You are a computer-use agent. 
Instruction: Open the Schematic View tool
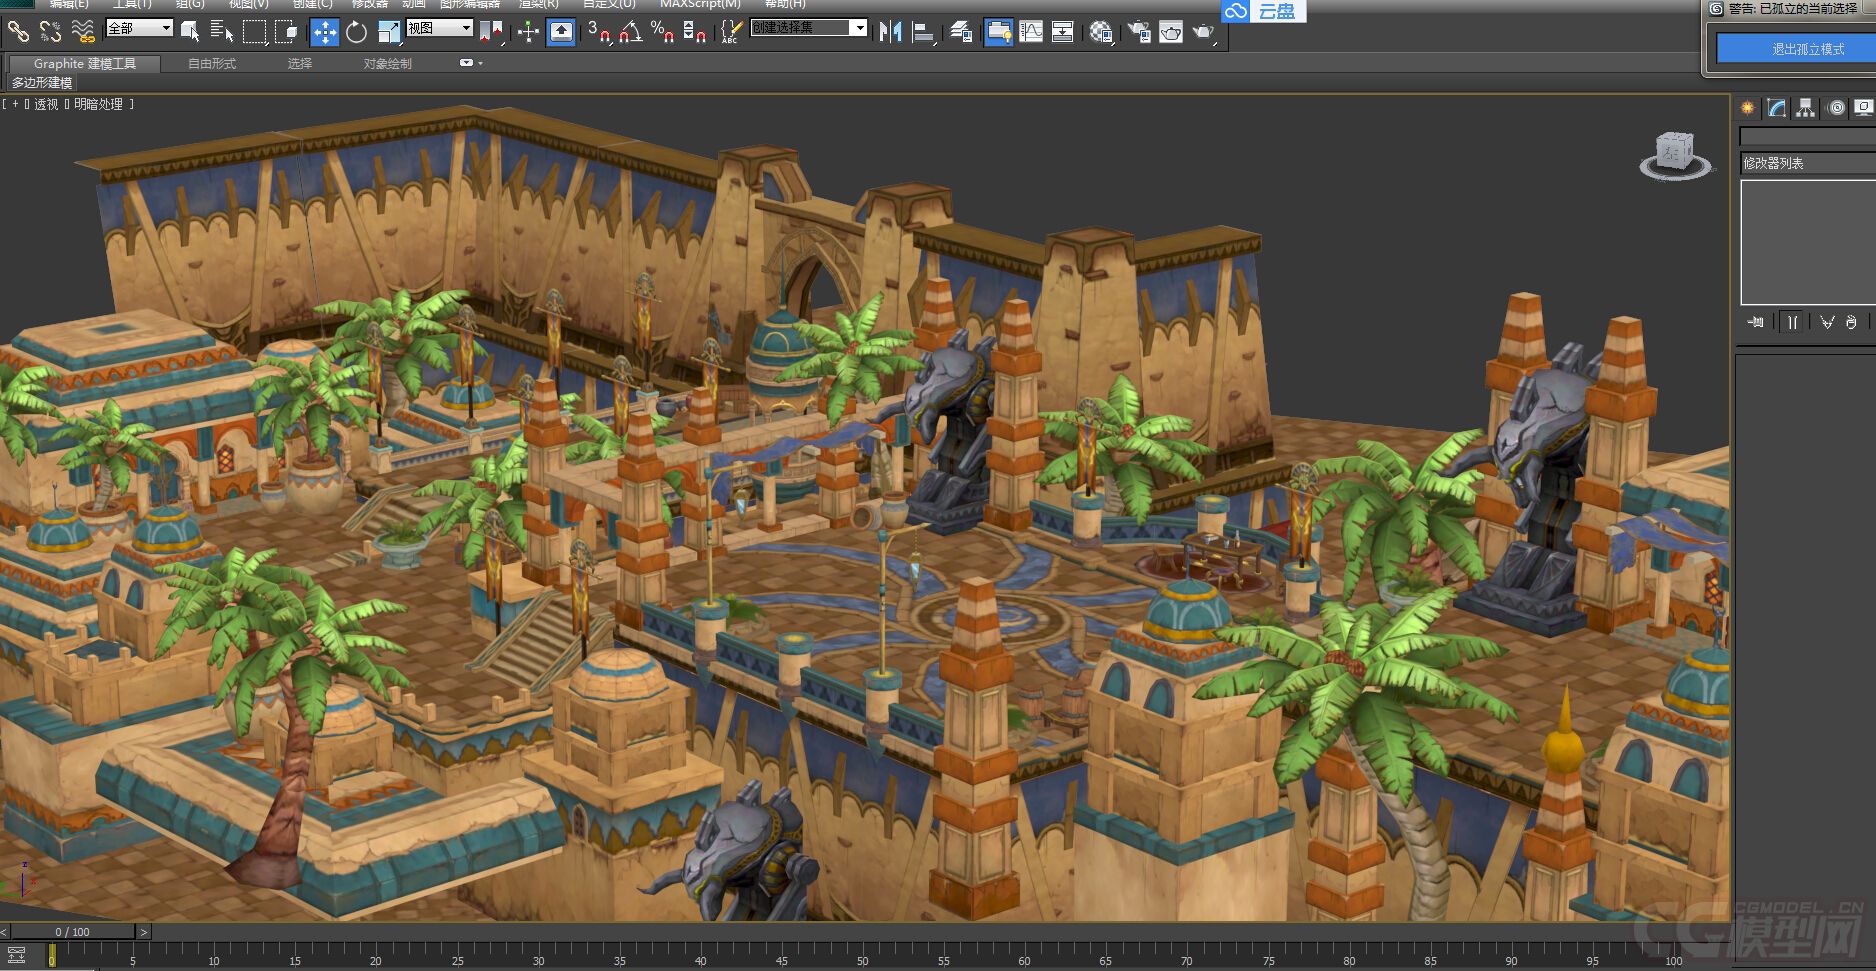coord(1062,32)
